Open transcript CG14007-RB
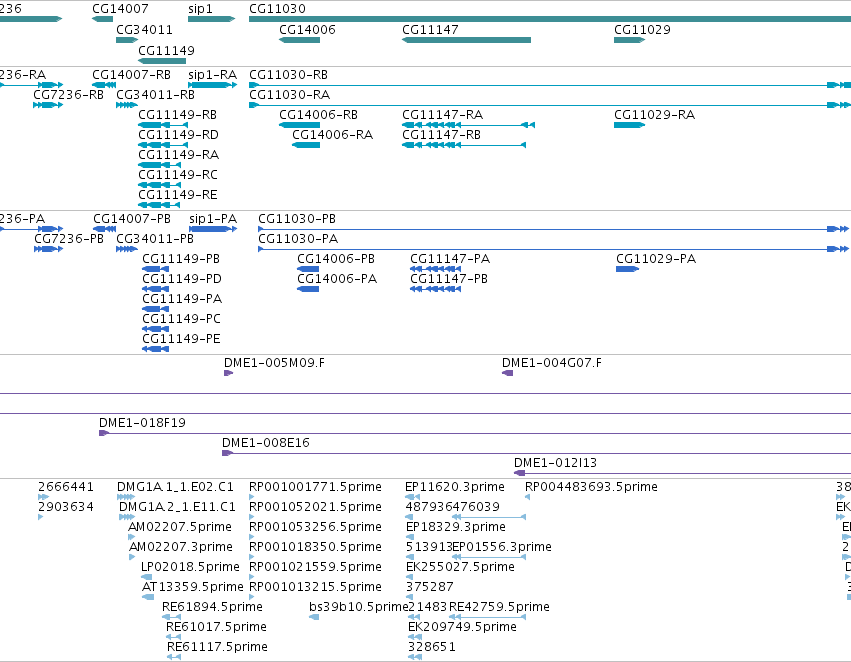The image size is (851, 662). [131, 74]
